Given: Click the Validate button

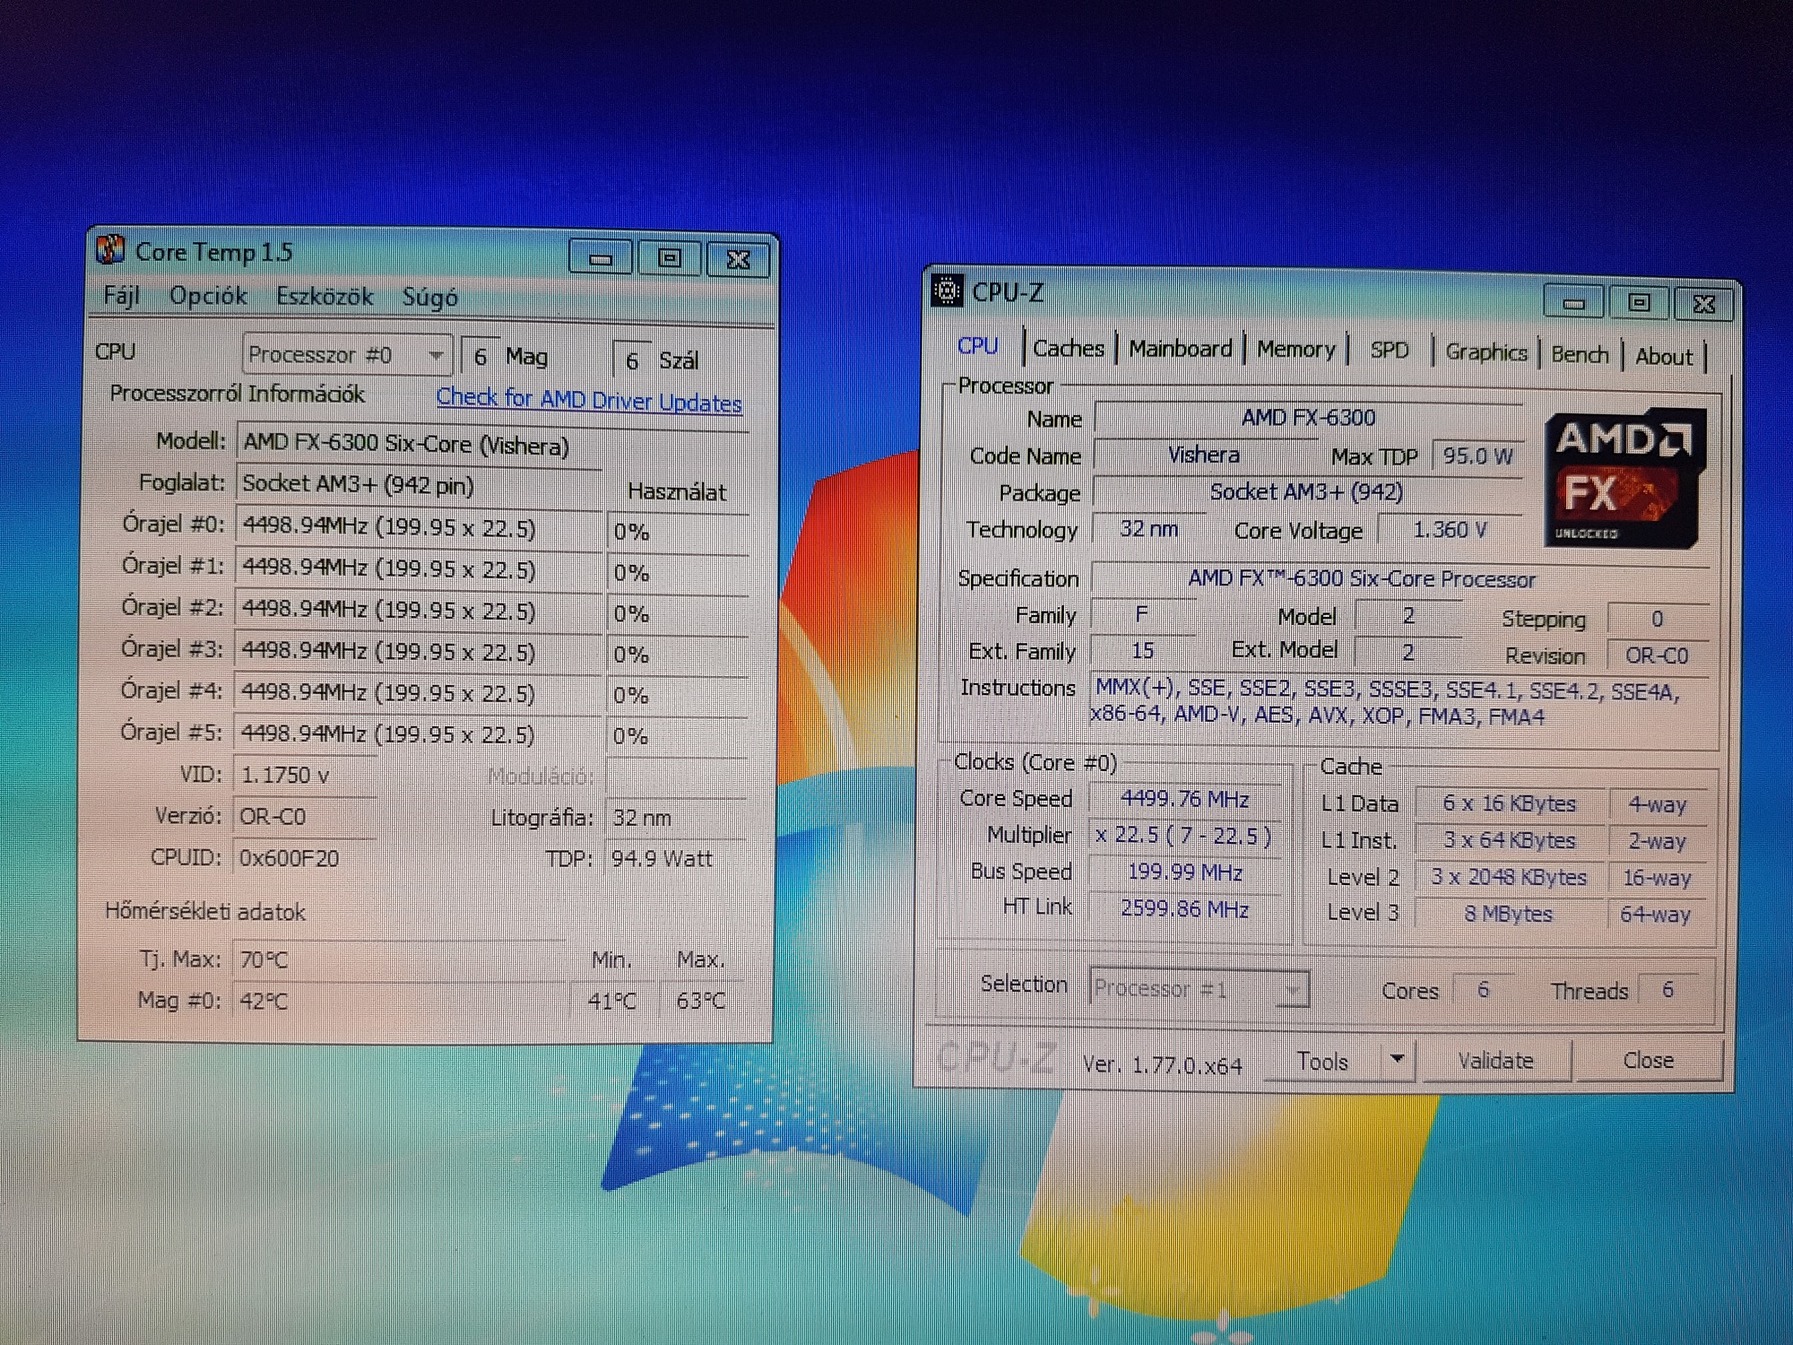Looking at the screenshot, I should [x=1495, y=1061].
